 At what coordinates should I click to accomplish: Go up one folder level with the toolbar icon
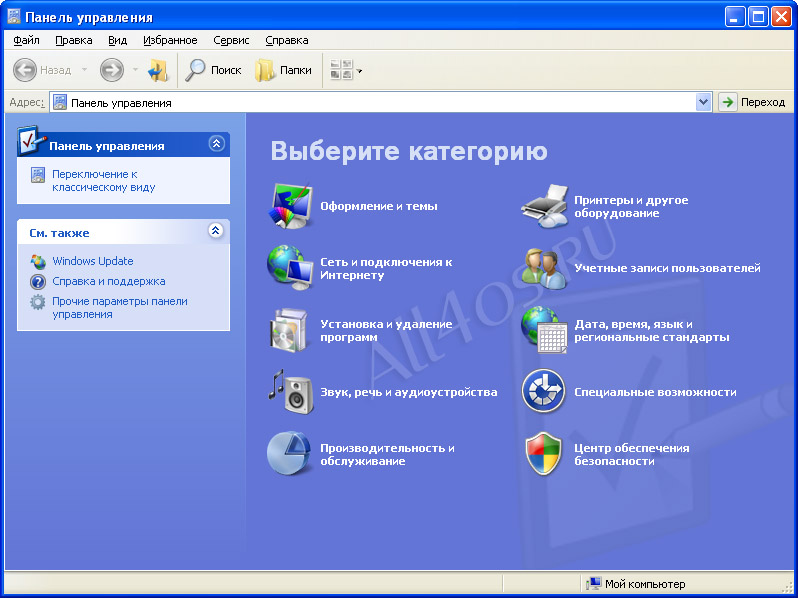158,70
